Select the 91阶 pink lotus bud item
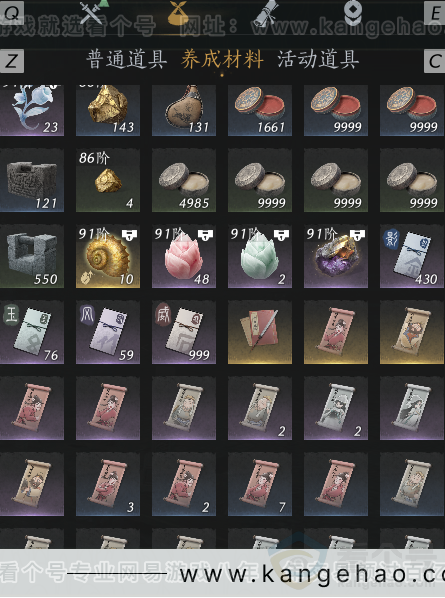The height and width of the screenshot is (598, 445). [x=184, y=256]
